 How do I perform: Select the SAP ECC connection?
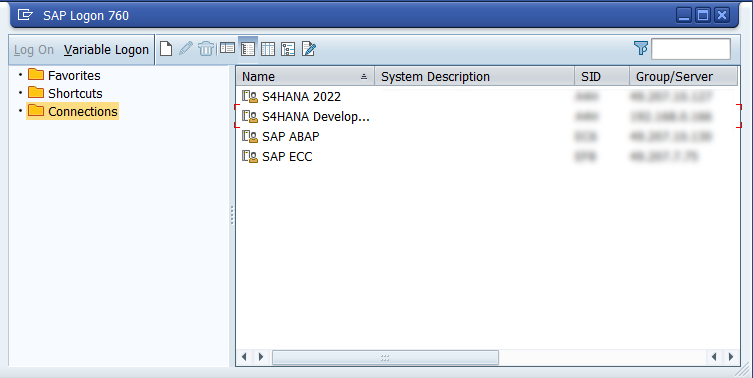pos(486,157)
